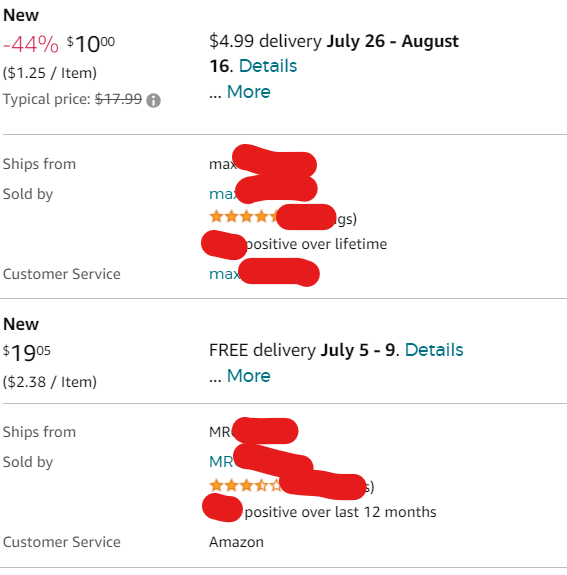Click the -44% discount label
Image resolution: width=567 pixels, height=575 pixels.
point(31,44)
